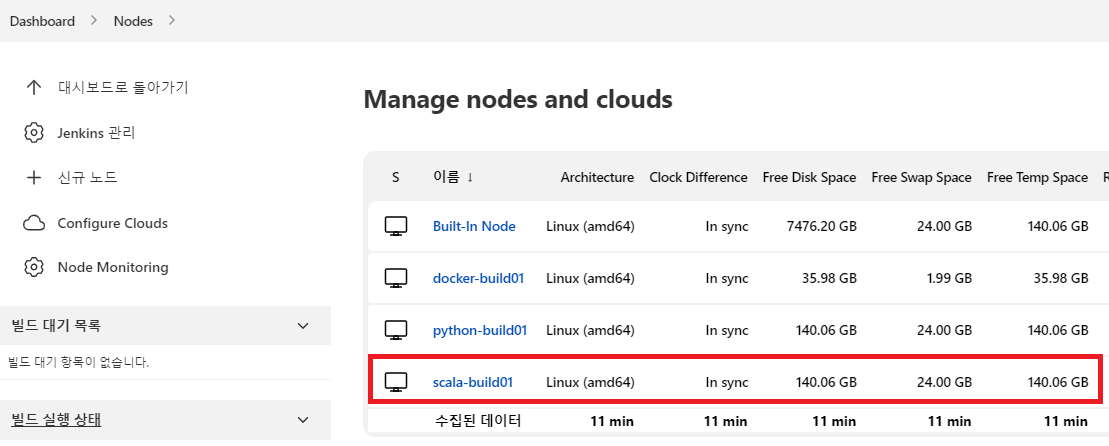Screen dimensions: 1109x446
Task: Click Linux (amd64) in the scala-build01 row
Action: pos(590,382)
